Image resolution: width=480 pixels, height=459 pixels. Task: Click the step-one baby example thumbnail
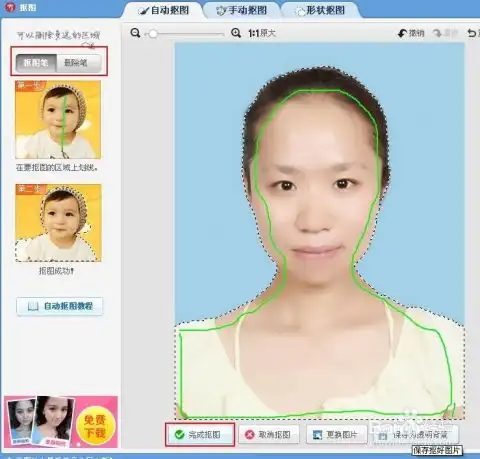tap(58, 120)
